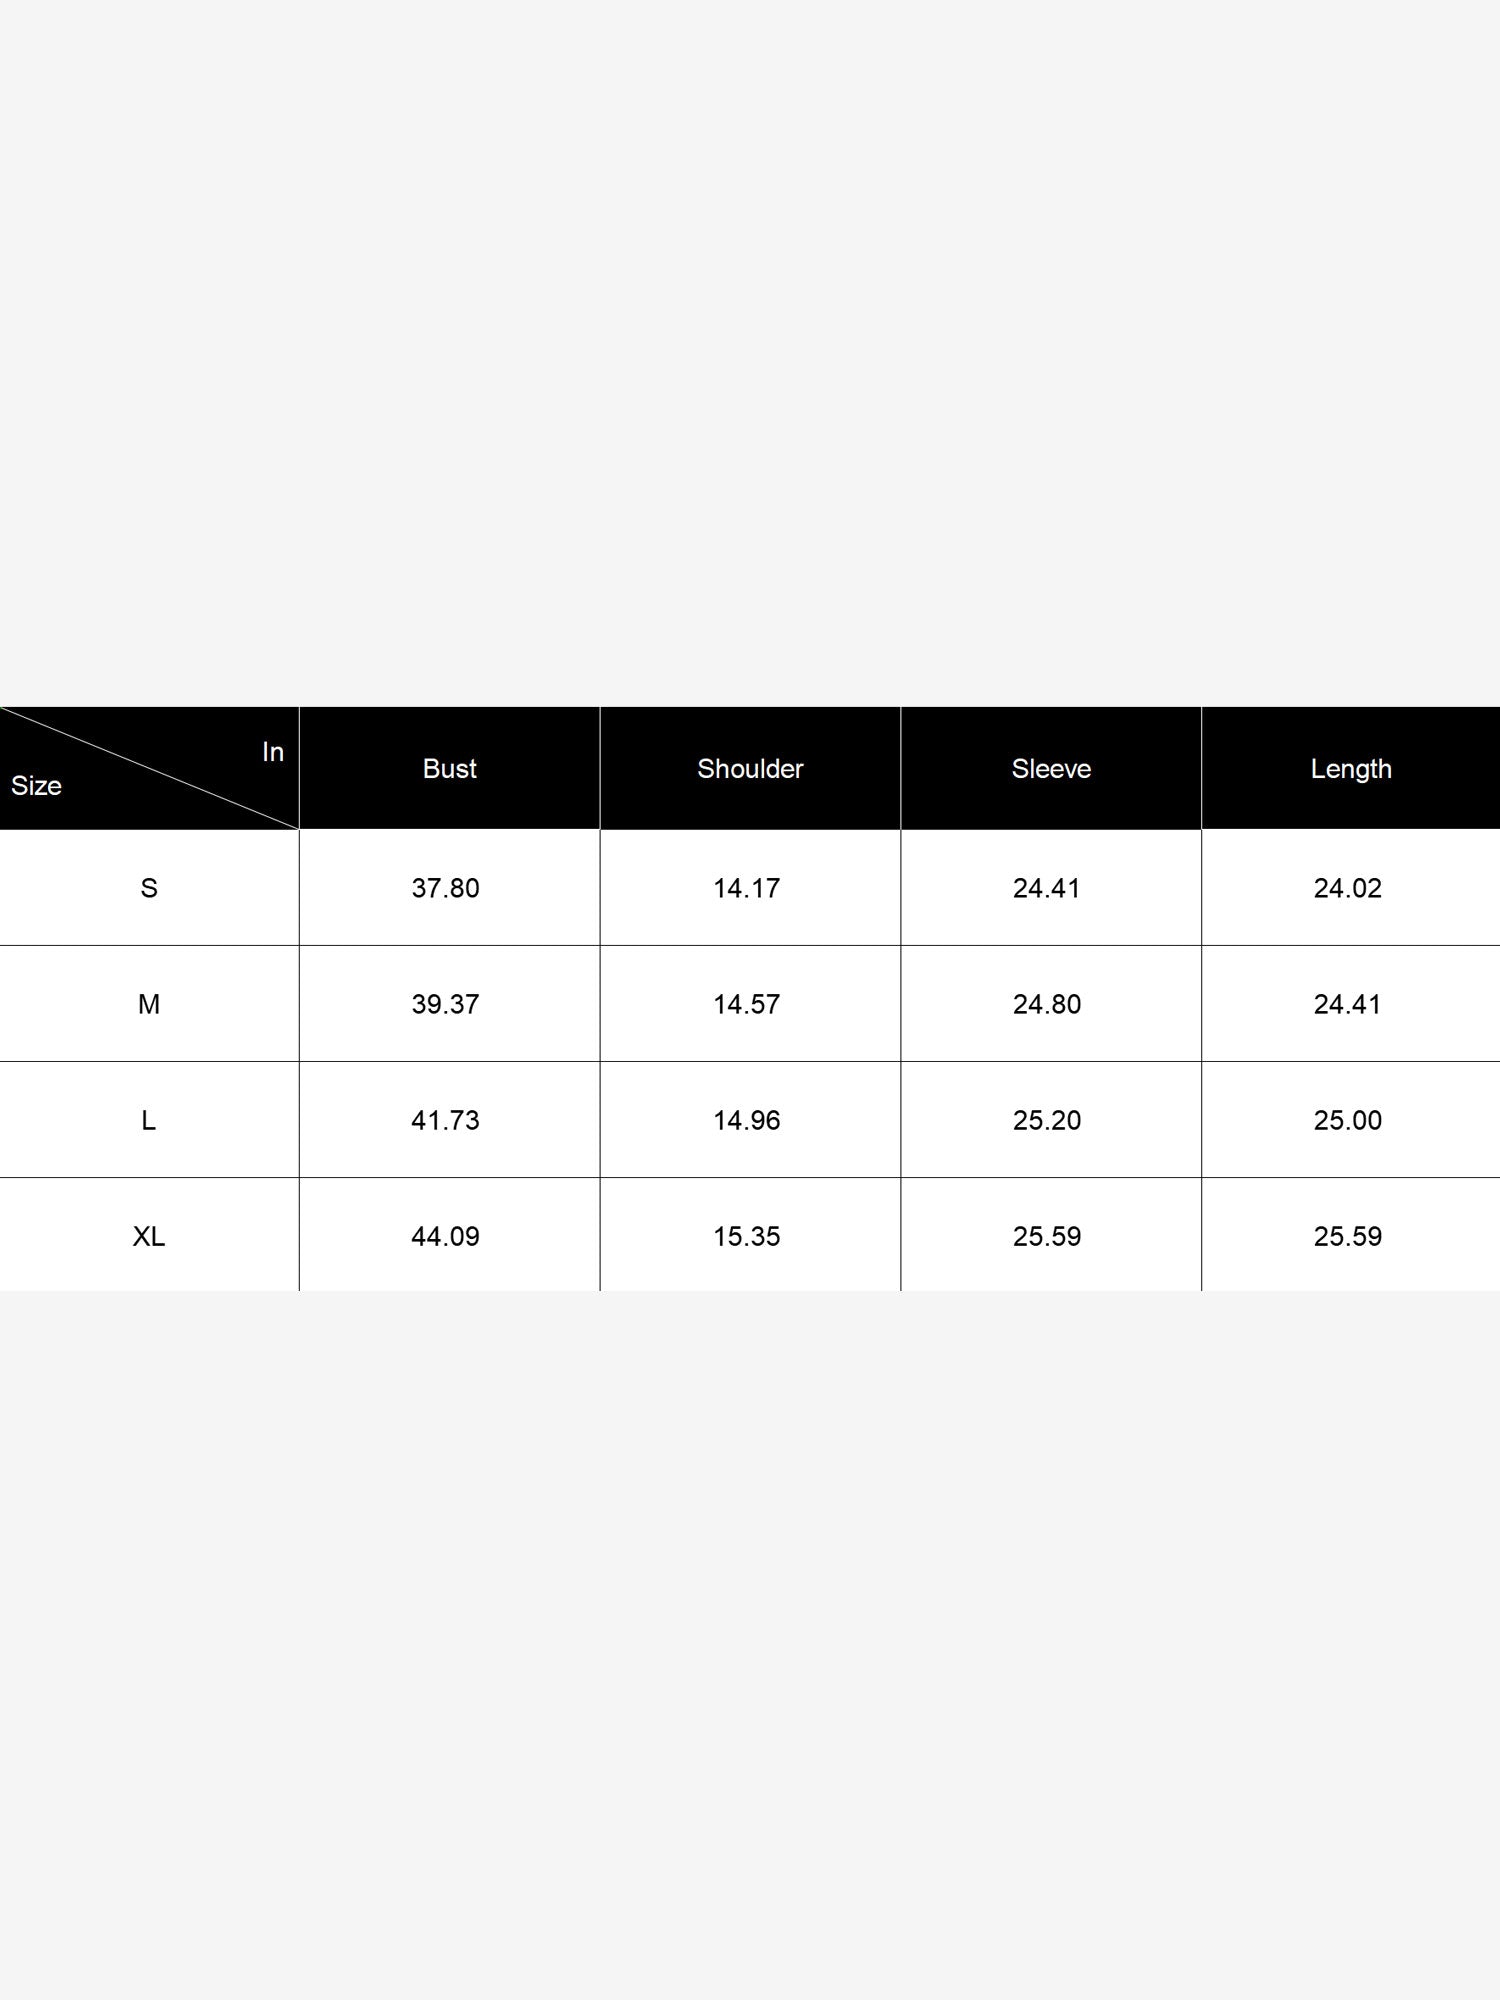Click shoulder value 14.17
This screenshot has width=1500, height=2000.
click(746, 888)
